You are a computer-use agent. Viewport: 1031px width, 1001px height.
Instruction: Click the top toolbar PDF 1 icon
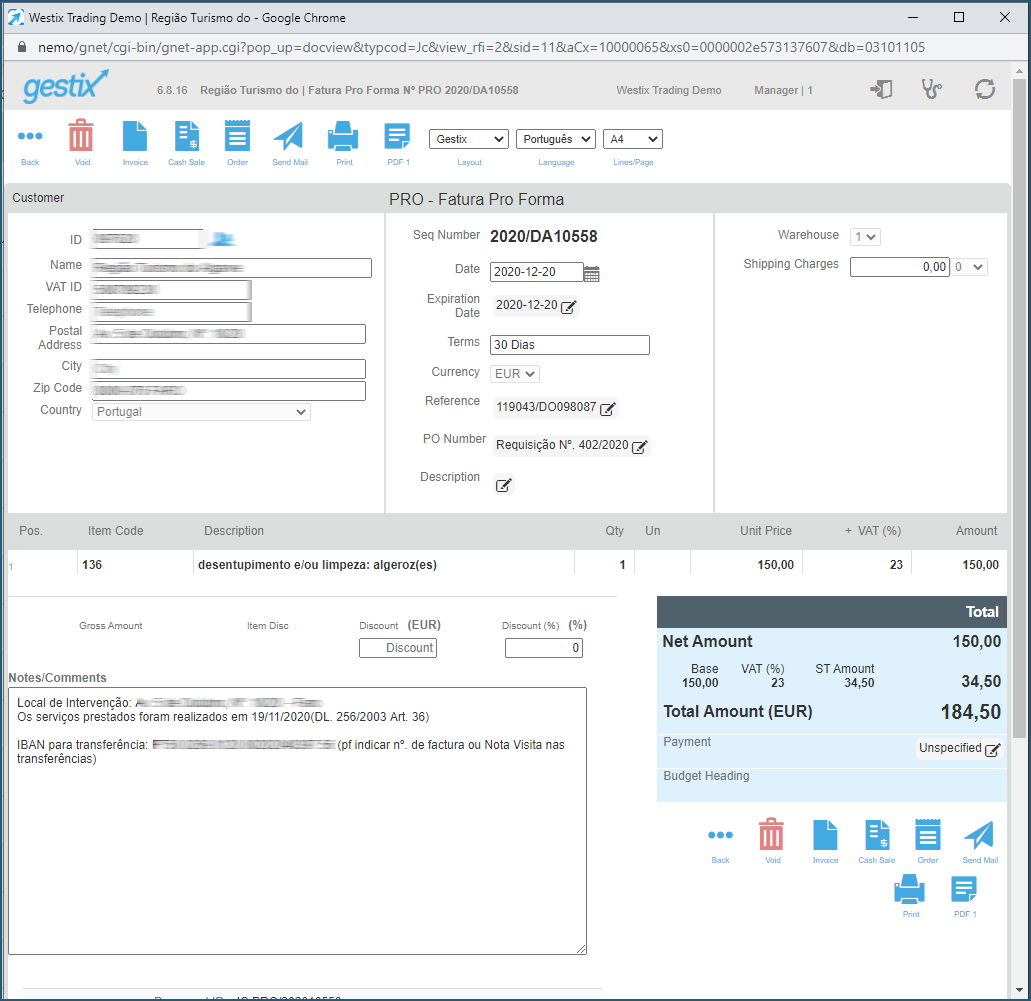[x=397, y=136]
